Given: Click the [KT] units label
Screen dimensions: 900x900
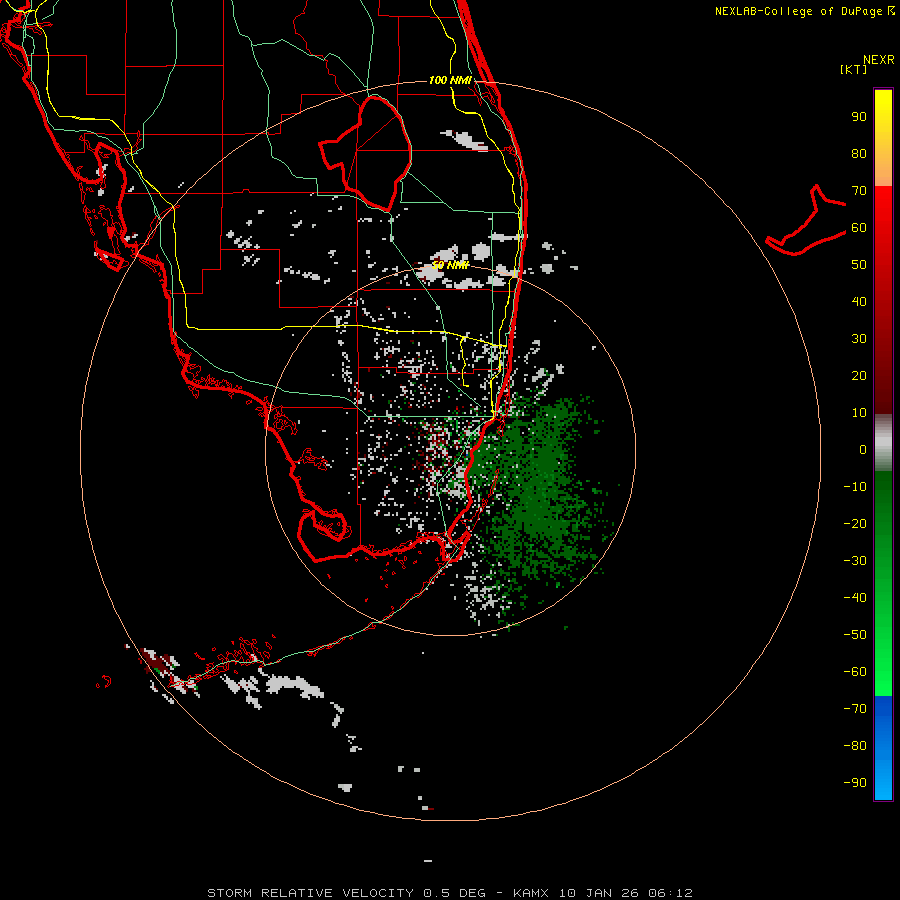Looking at the screenshot, I should (854, 69).
